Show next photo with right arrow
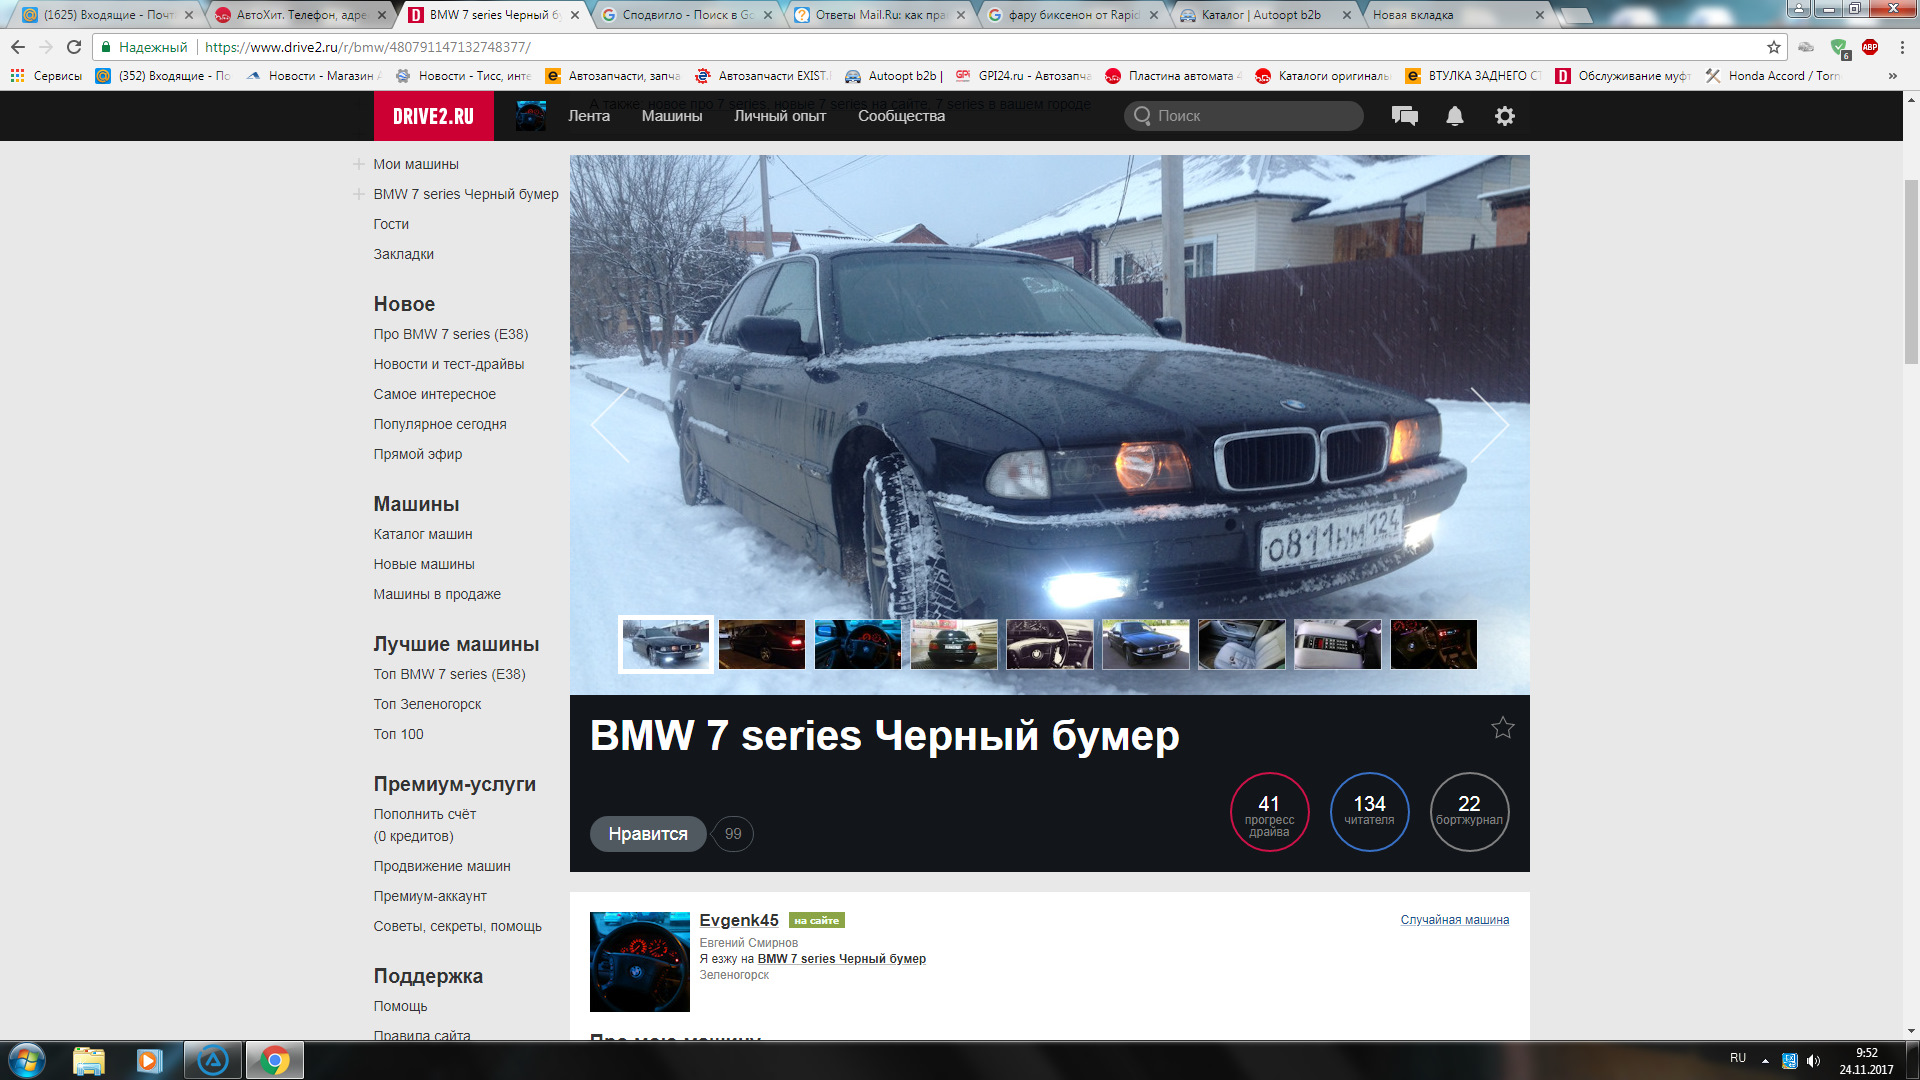Screen dimensions: 1920x1080 click(1489, 425)
